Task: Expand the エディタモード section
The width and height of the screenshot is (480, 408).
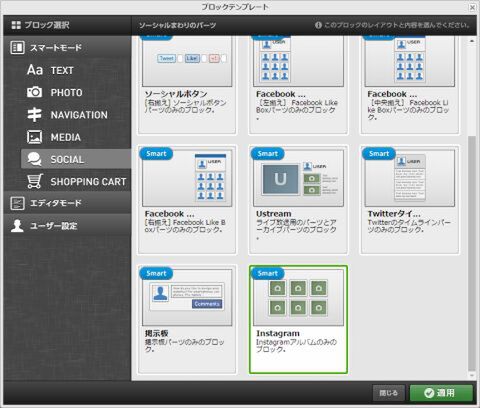Action: pyautogui.click(x=68, y=203)
